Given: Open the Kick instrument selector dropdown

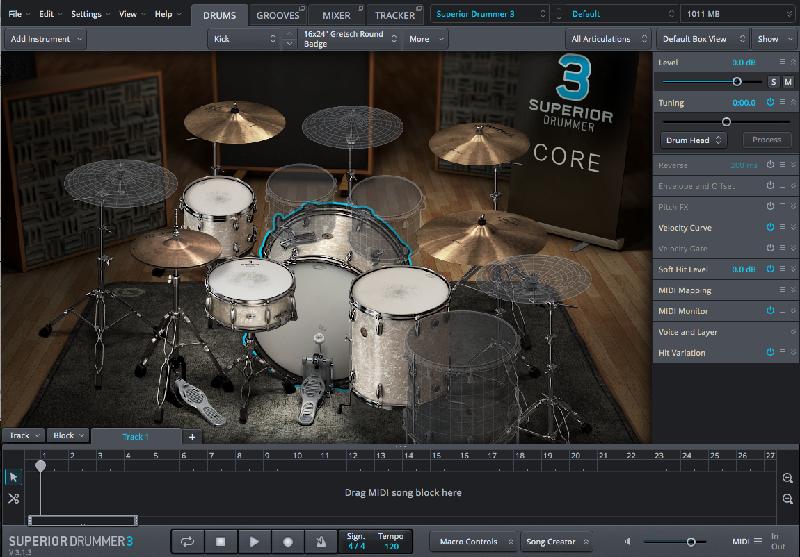Looking at the screenshot, I should (x=244, y=39).
